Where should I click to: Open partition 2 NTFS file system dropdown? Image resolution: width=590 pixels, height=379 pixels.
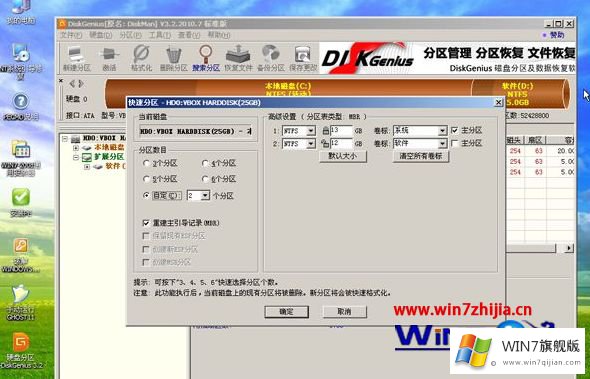point(311,144)
